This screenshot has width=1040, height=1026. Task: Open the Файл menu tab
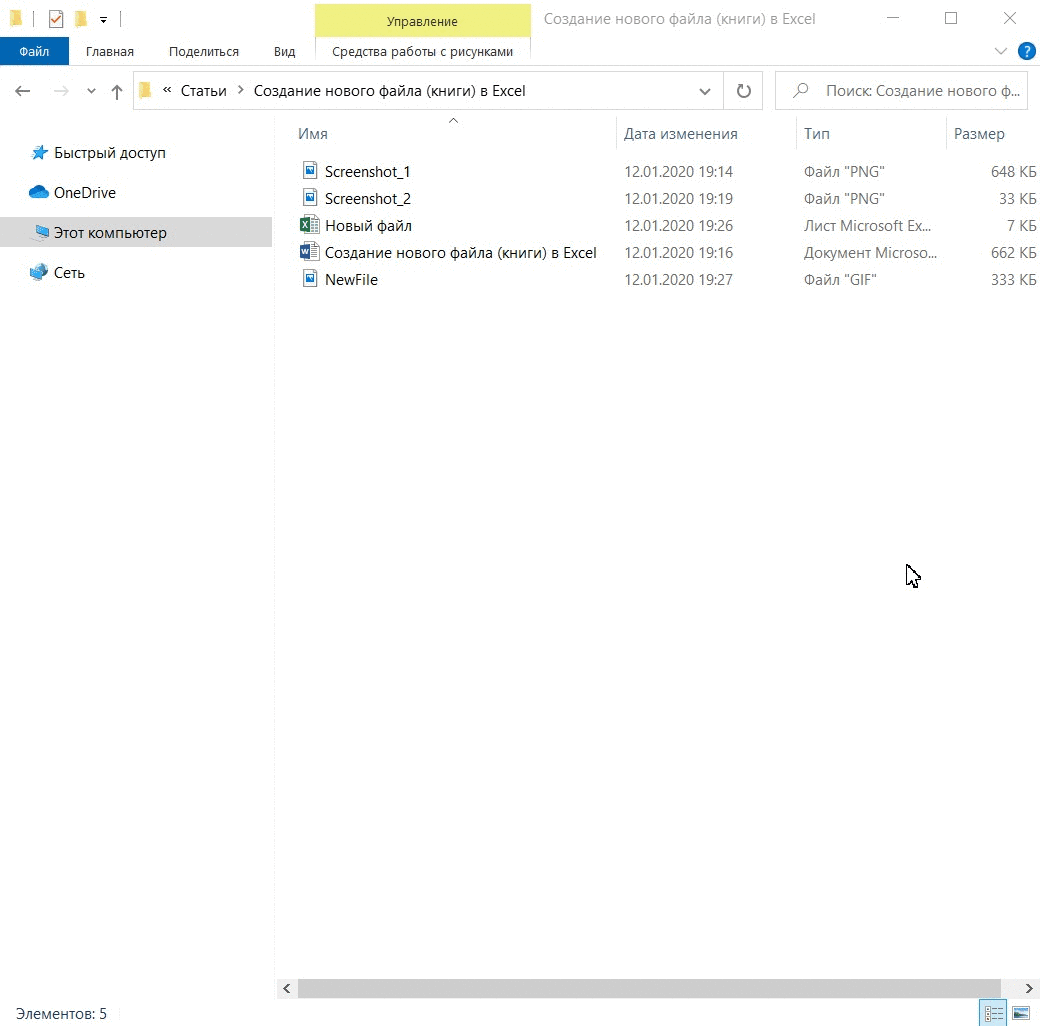click(34, 51)
